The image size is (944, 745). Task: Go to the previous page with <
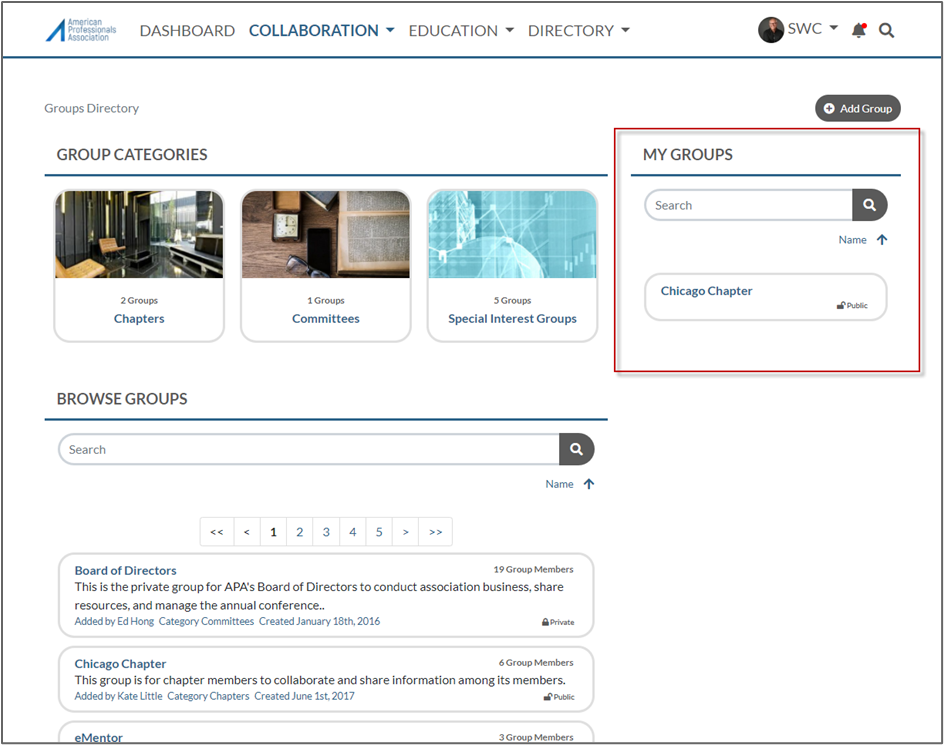(x=247, y=532)
